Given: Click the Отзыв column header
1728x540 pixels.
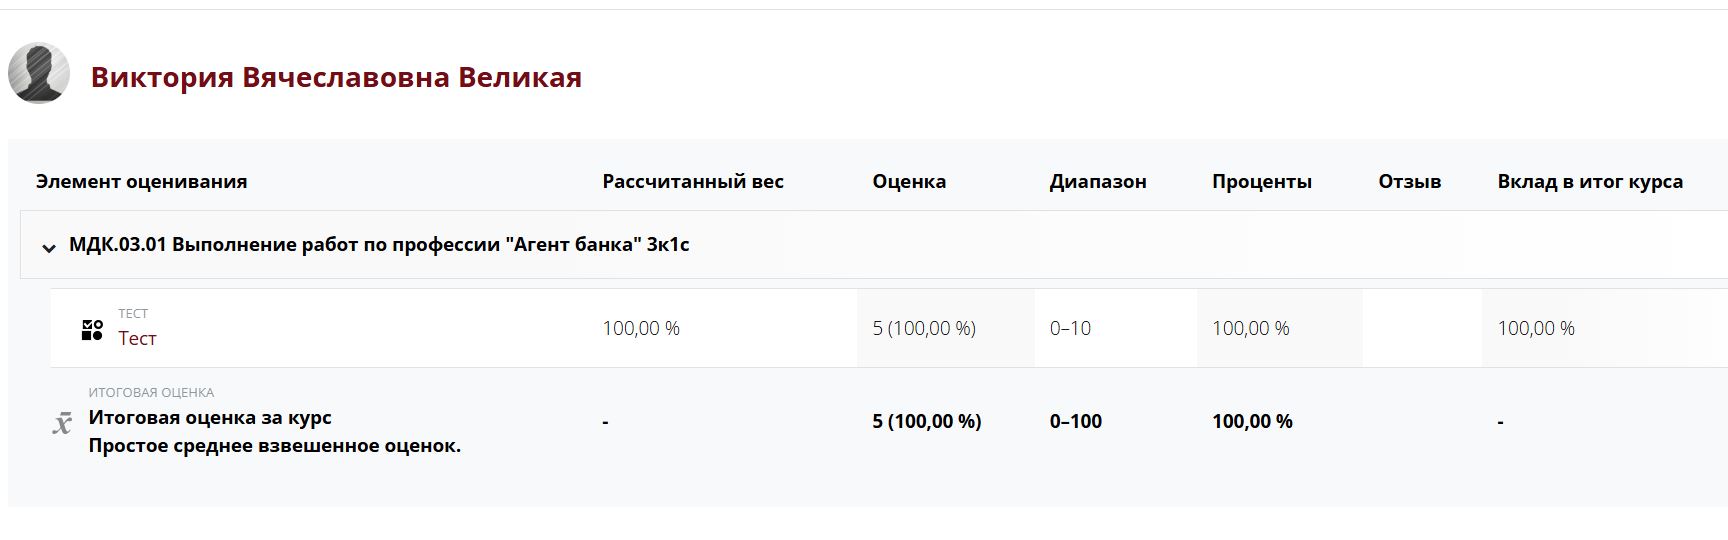Looking at the screenshot, I should [x=1410, y=182].
